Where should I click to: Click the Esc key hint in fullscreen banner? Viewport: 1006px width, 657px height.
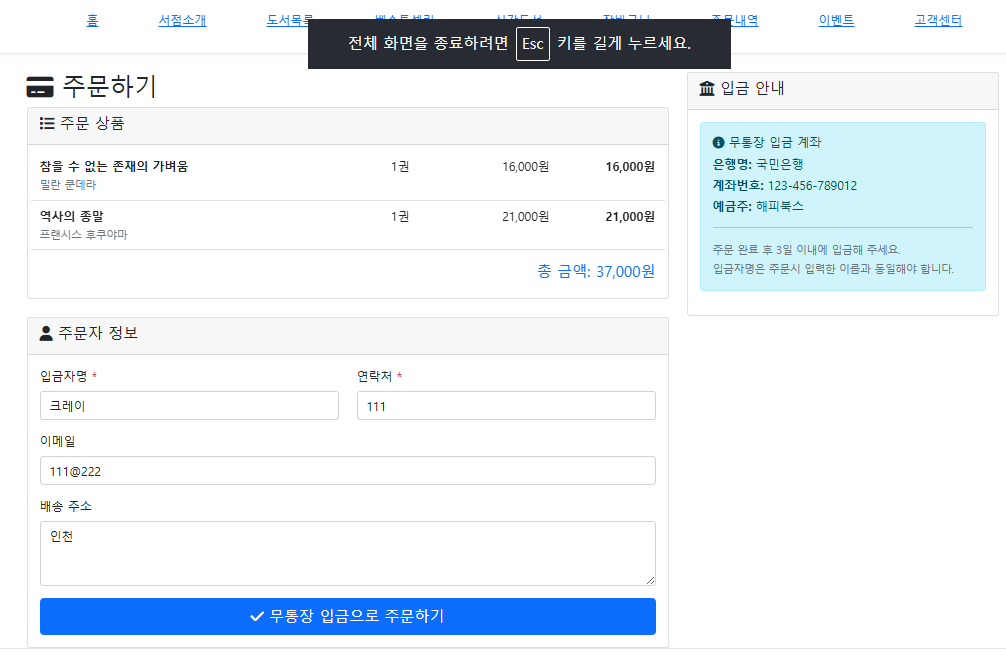click(533, 44)
